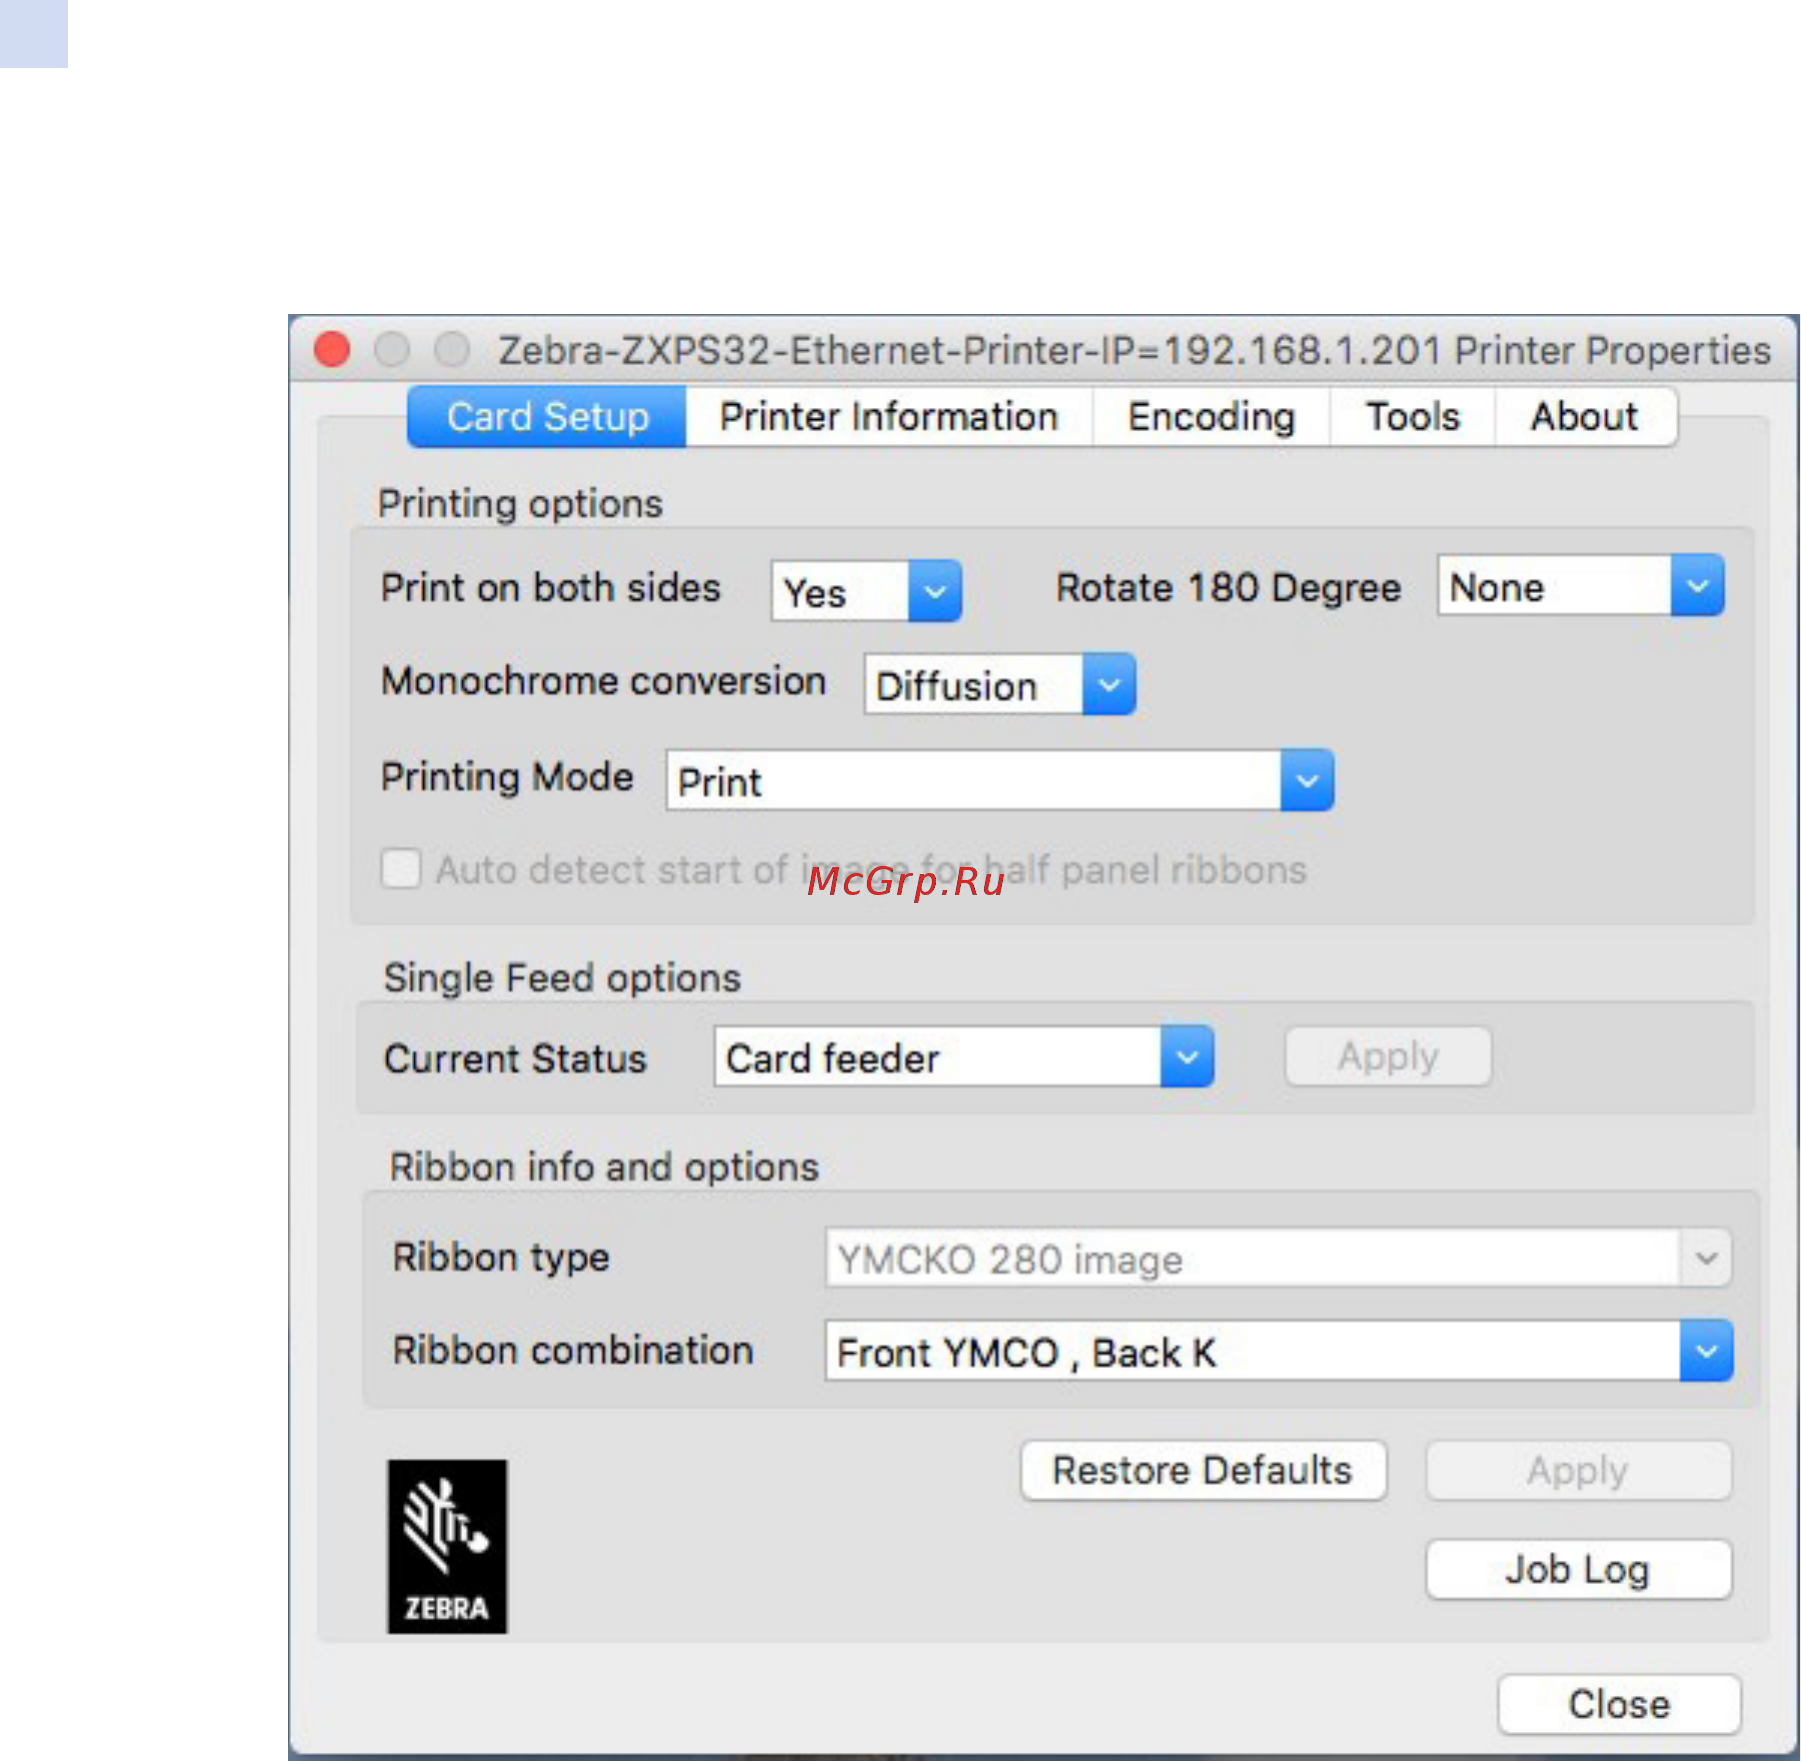Toggle Auto detect start of image checkbox
Viewport: 1801px width, 1761px height.
point(401,868)
